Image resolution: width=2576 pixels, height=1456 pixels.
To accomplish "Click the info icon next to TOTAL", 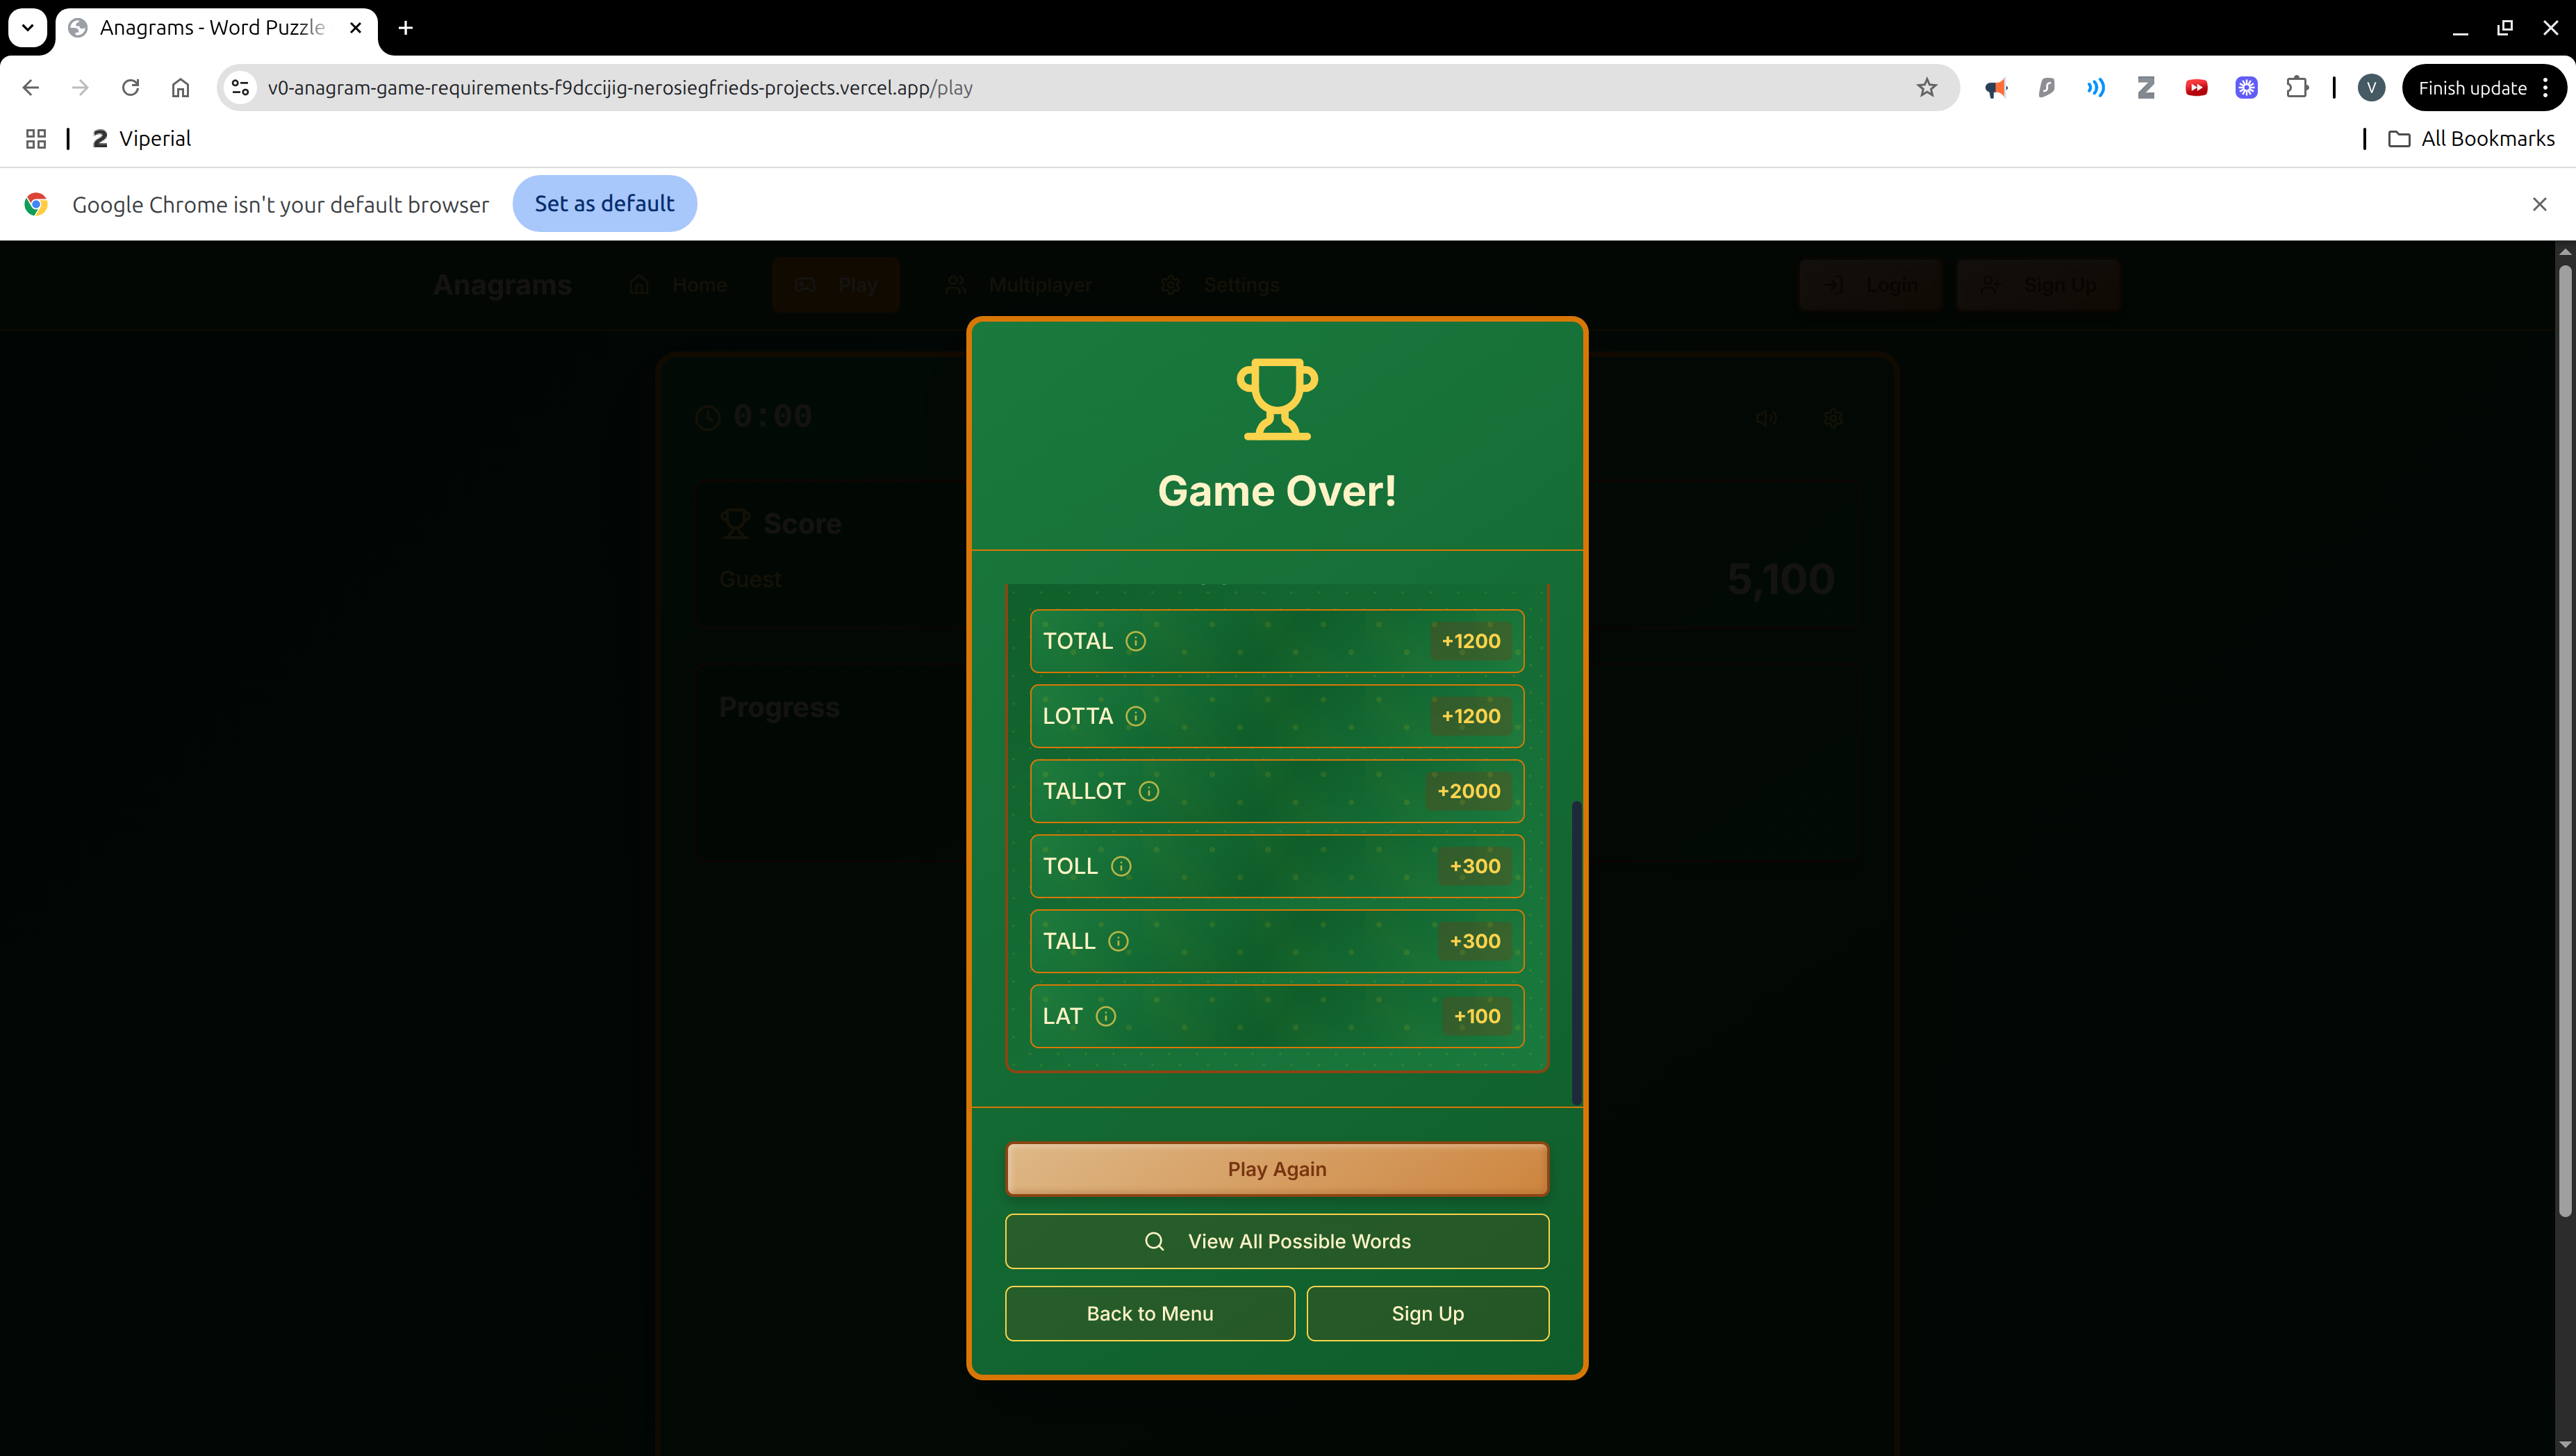I will (x=1135, y=641).
